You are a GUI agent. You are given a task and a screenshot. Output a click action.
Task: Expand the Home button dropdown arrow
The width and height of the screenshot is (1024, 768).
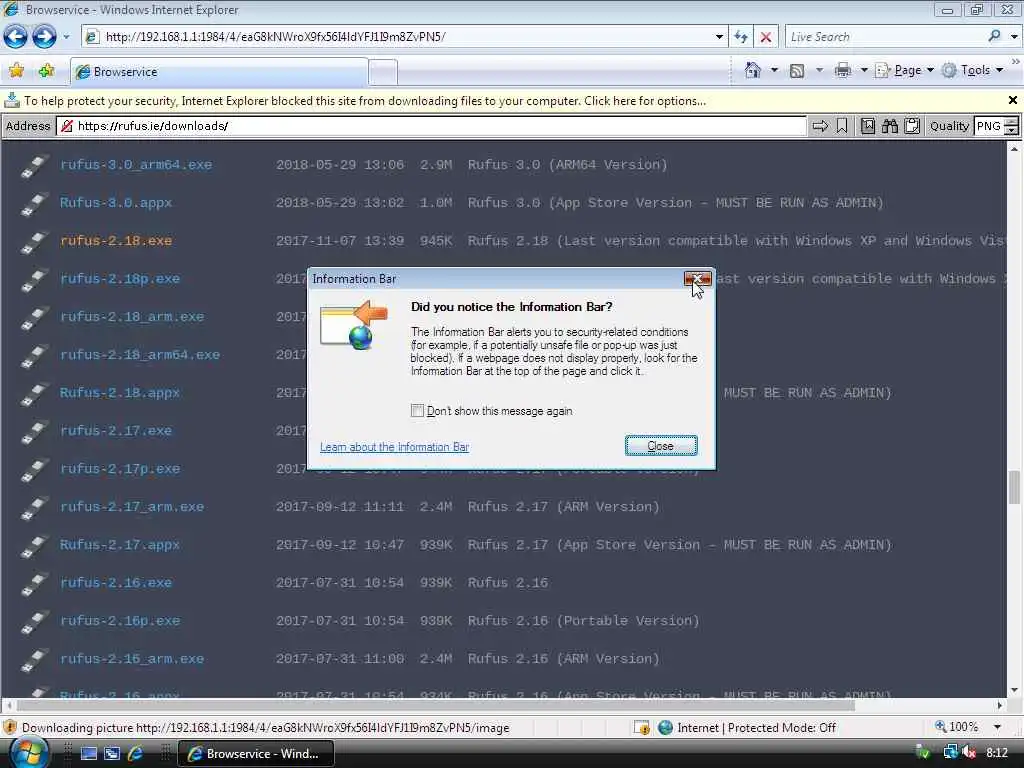tap(775, 70)
